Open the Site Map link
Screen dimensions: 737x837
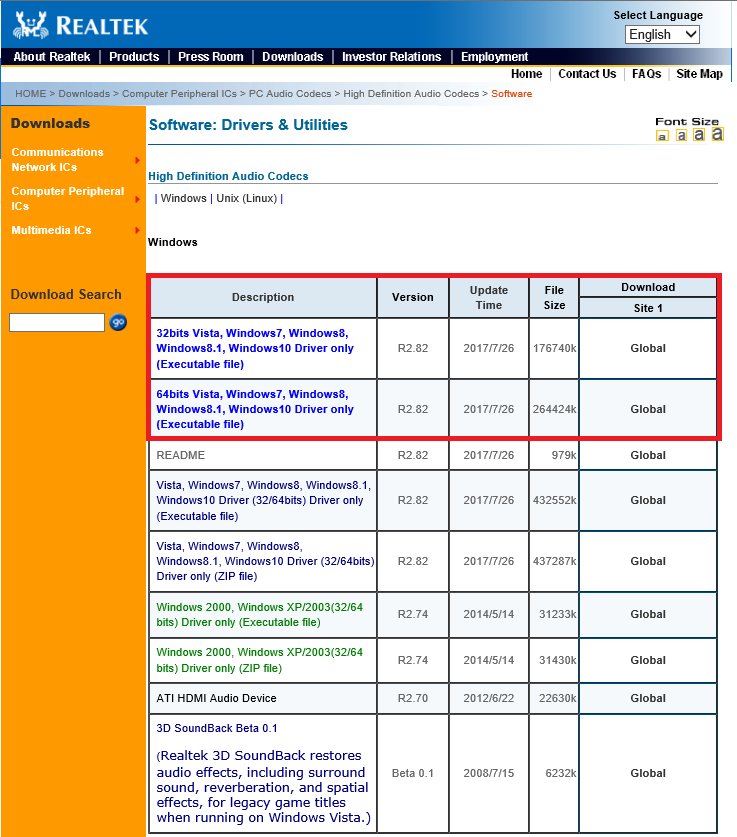pyautogui.click(x=699, y=74)
